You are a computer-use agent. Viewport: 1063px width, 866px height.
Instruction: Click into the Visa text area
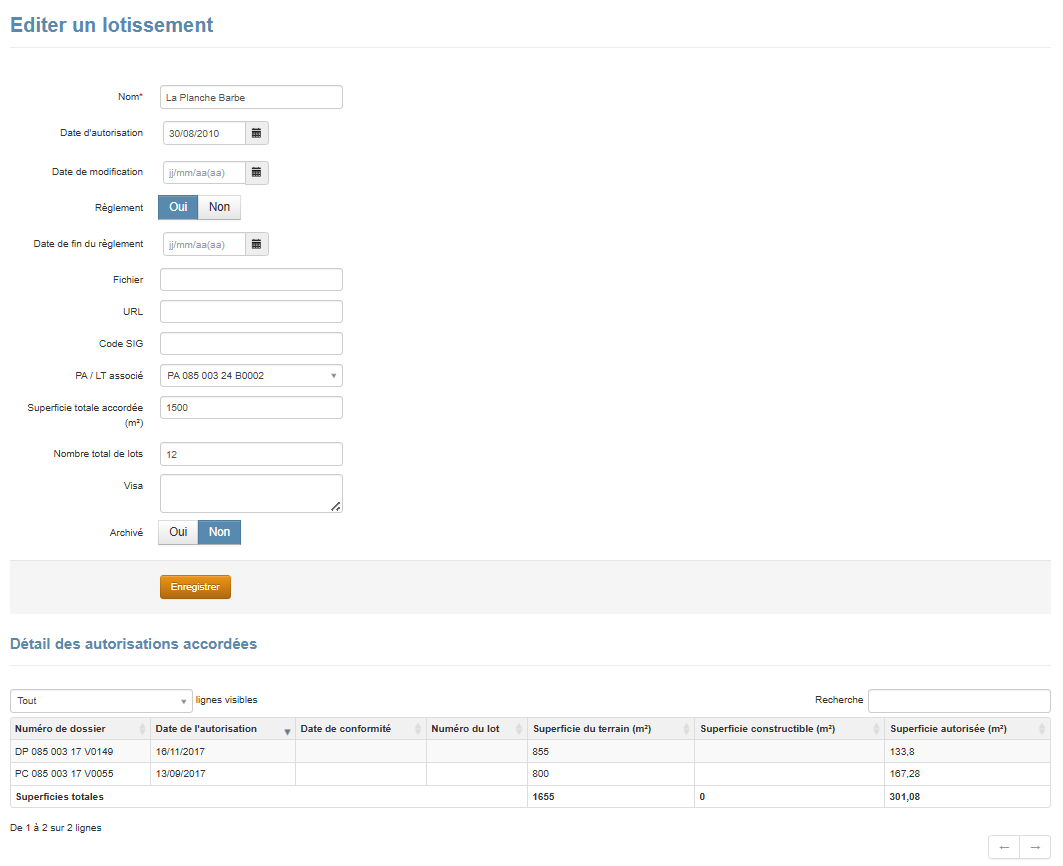click(251, 493)
